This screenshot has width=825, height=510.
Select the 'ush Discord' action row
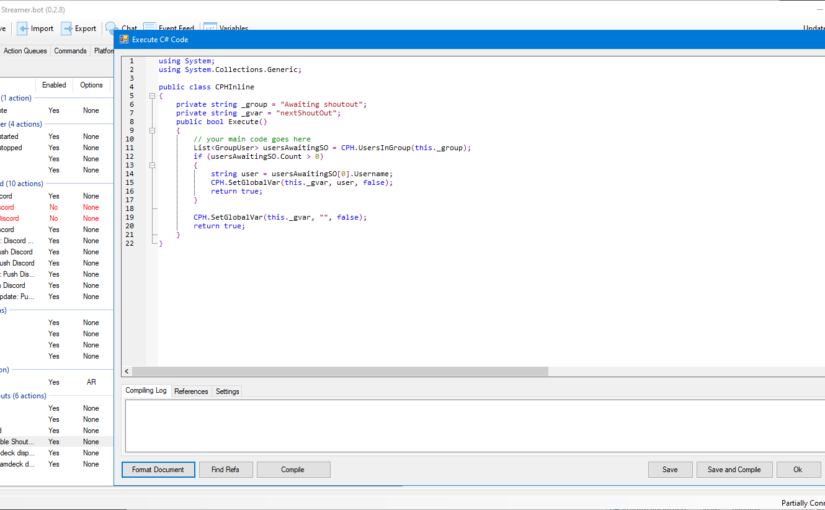coord(56,263)
